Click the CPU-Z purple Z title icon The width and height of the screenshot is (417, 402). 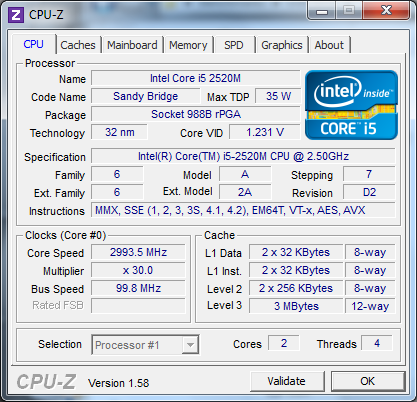point(16,15)
